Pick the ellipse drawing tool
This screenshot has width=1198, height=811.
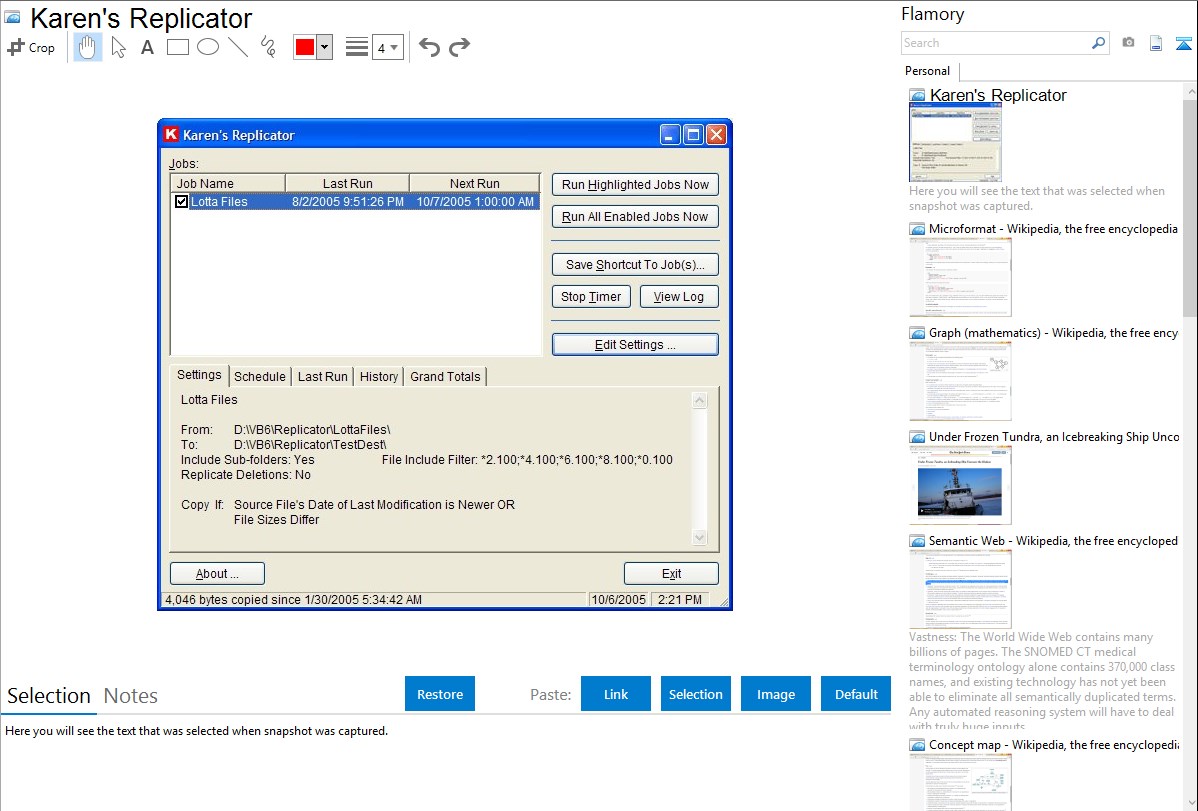[x=208, y=47]
